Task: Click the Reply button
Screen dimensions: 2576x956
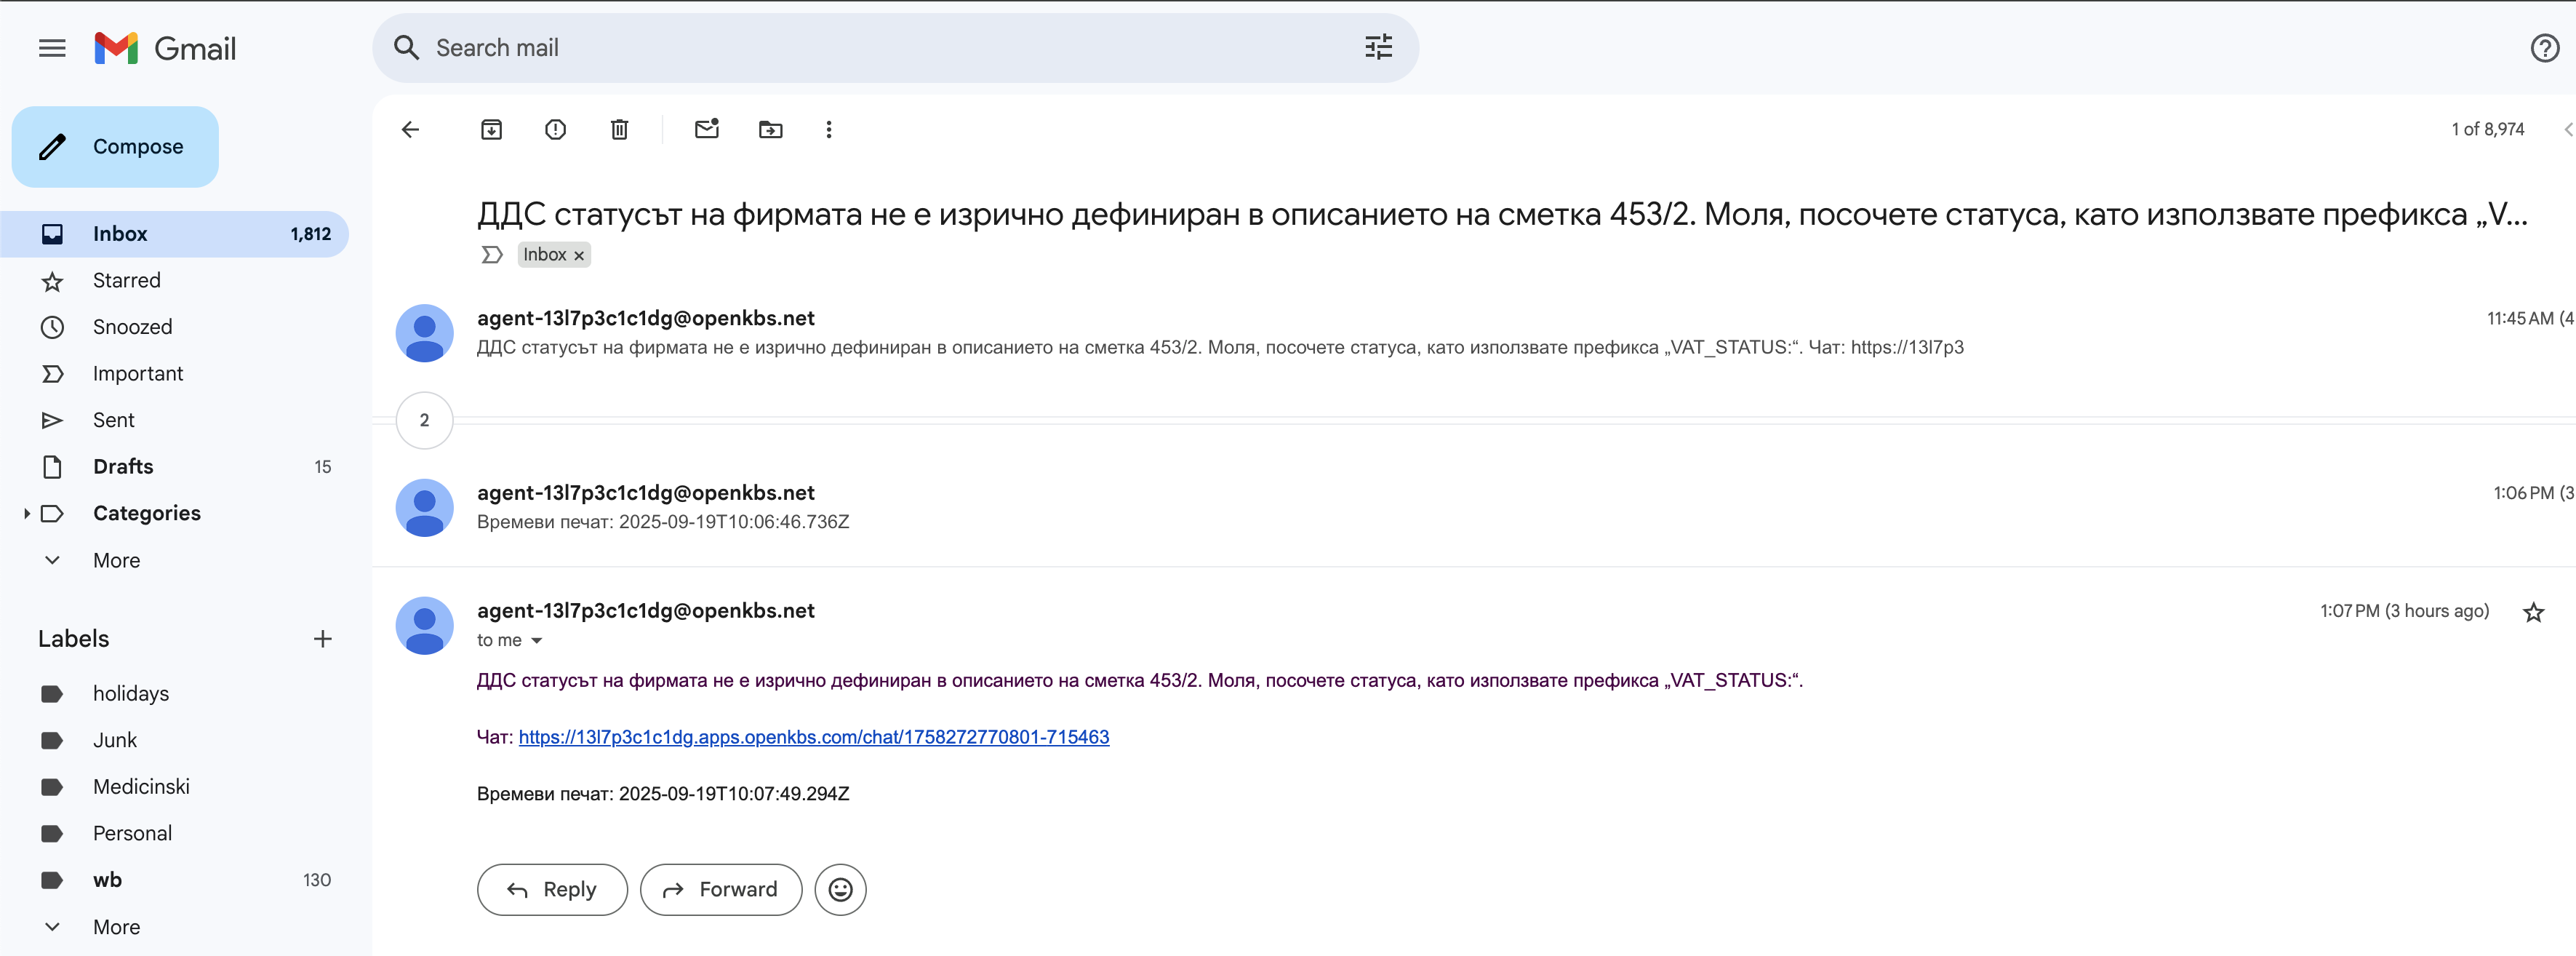Action: pos(552,889)
